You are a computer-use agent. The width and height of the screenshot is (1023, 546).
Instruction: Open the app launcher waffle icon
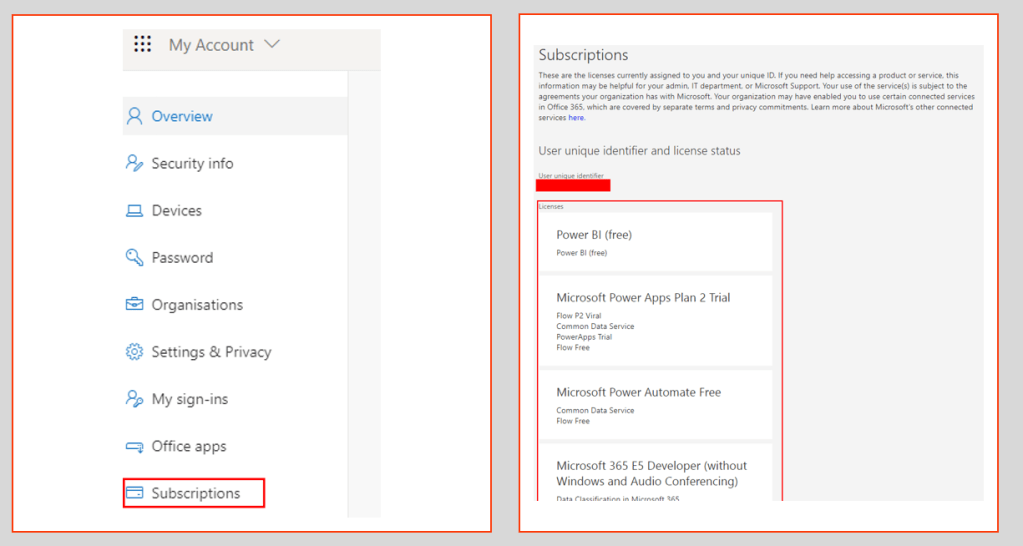click(142, 44)
